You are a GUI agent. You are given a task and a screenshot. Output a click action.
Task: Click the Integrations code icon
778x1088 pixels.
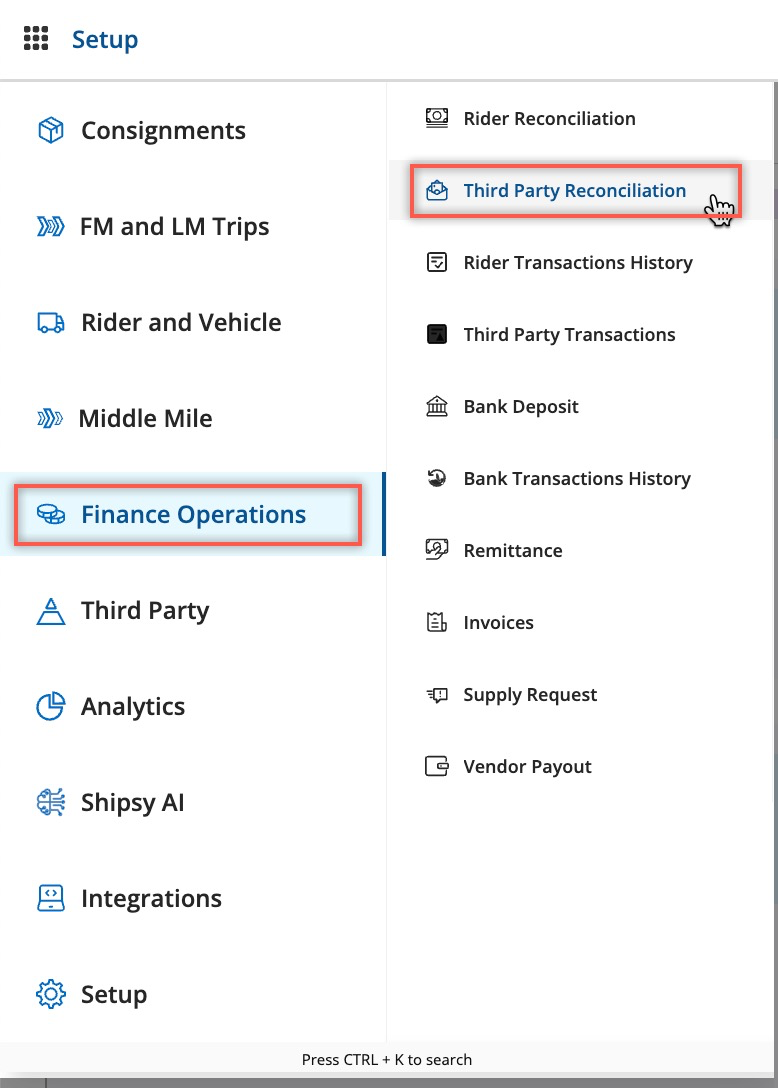point(50,899)
